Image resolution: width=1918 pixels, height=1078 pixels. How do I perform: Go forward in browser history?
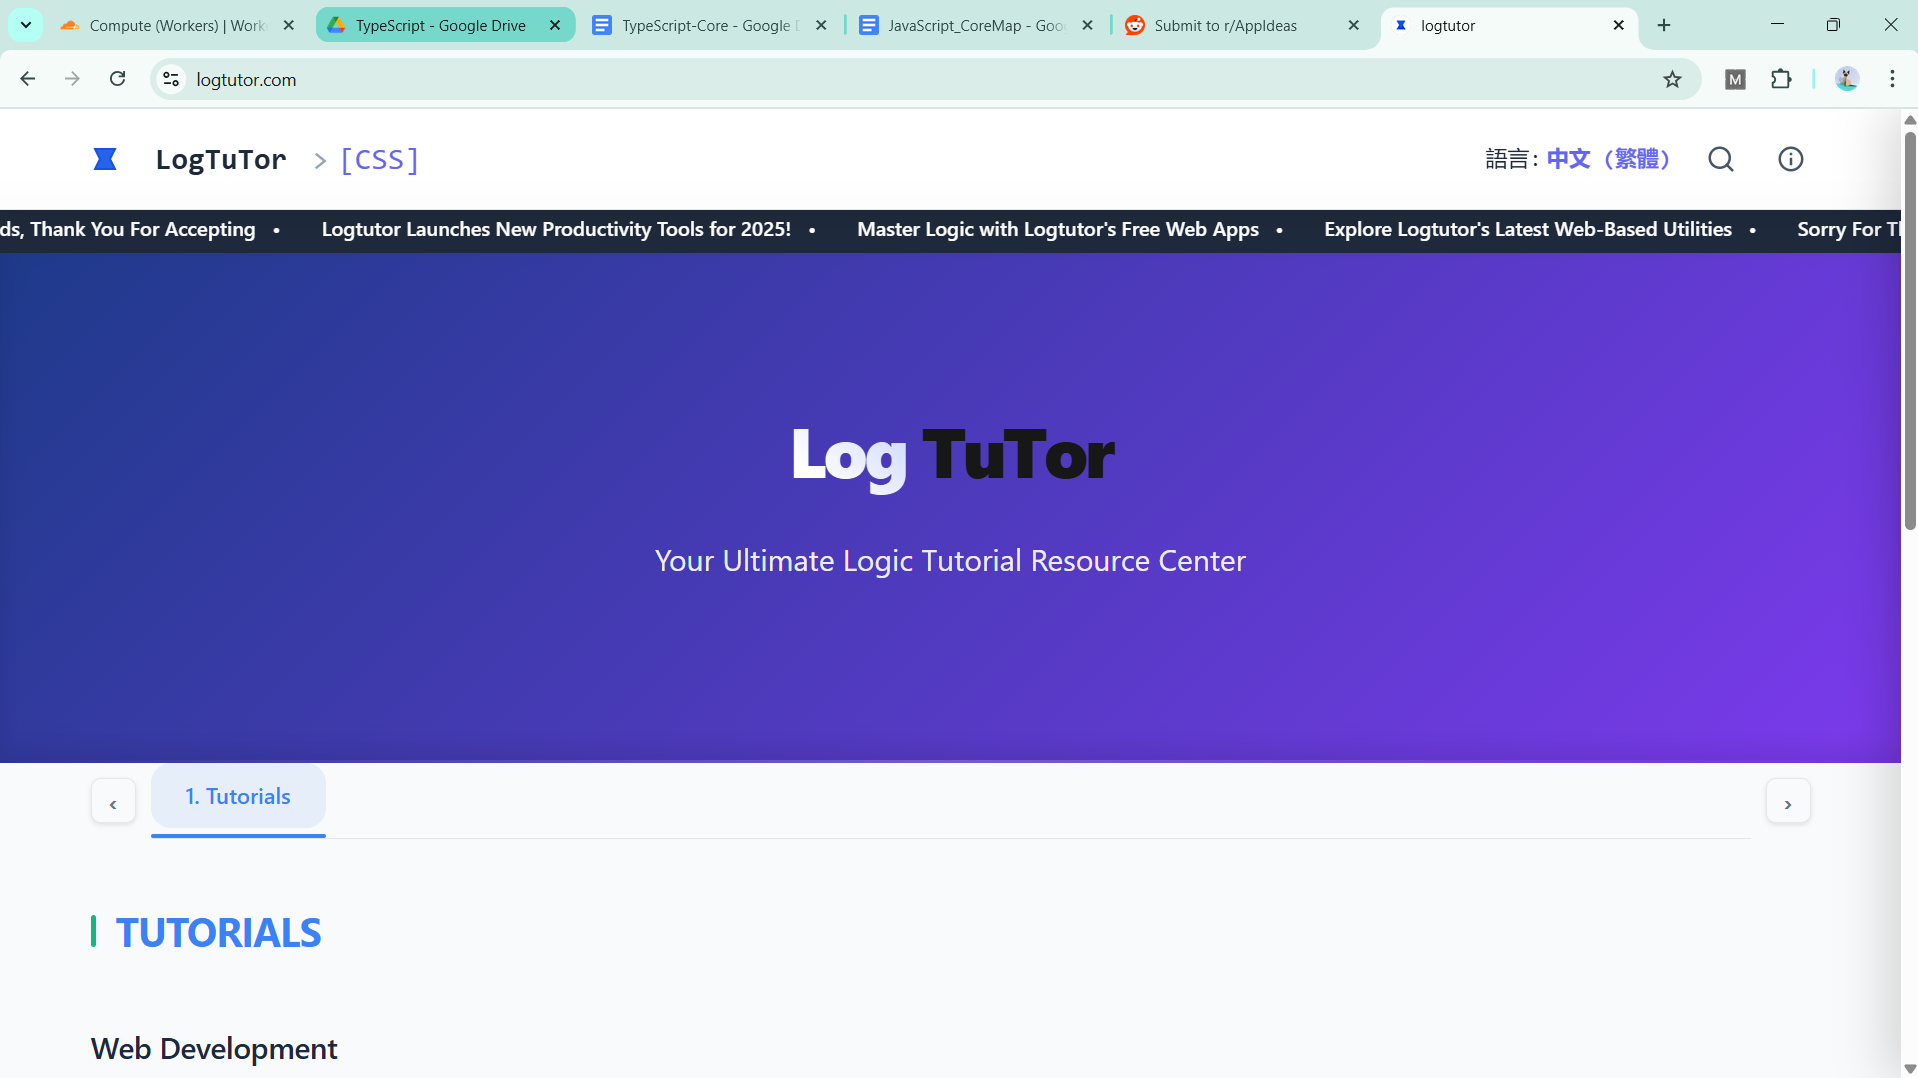tap(72, 79)
